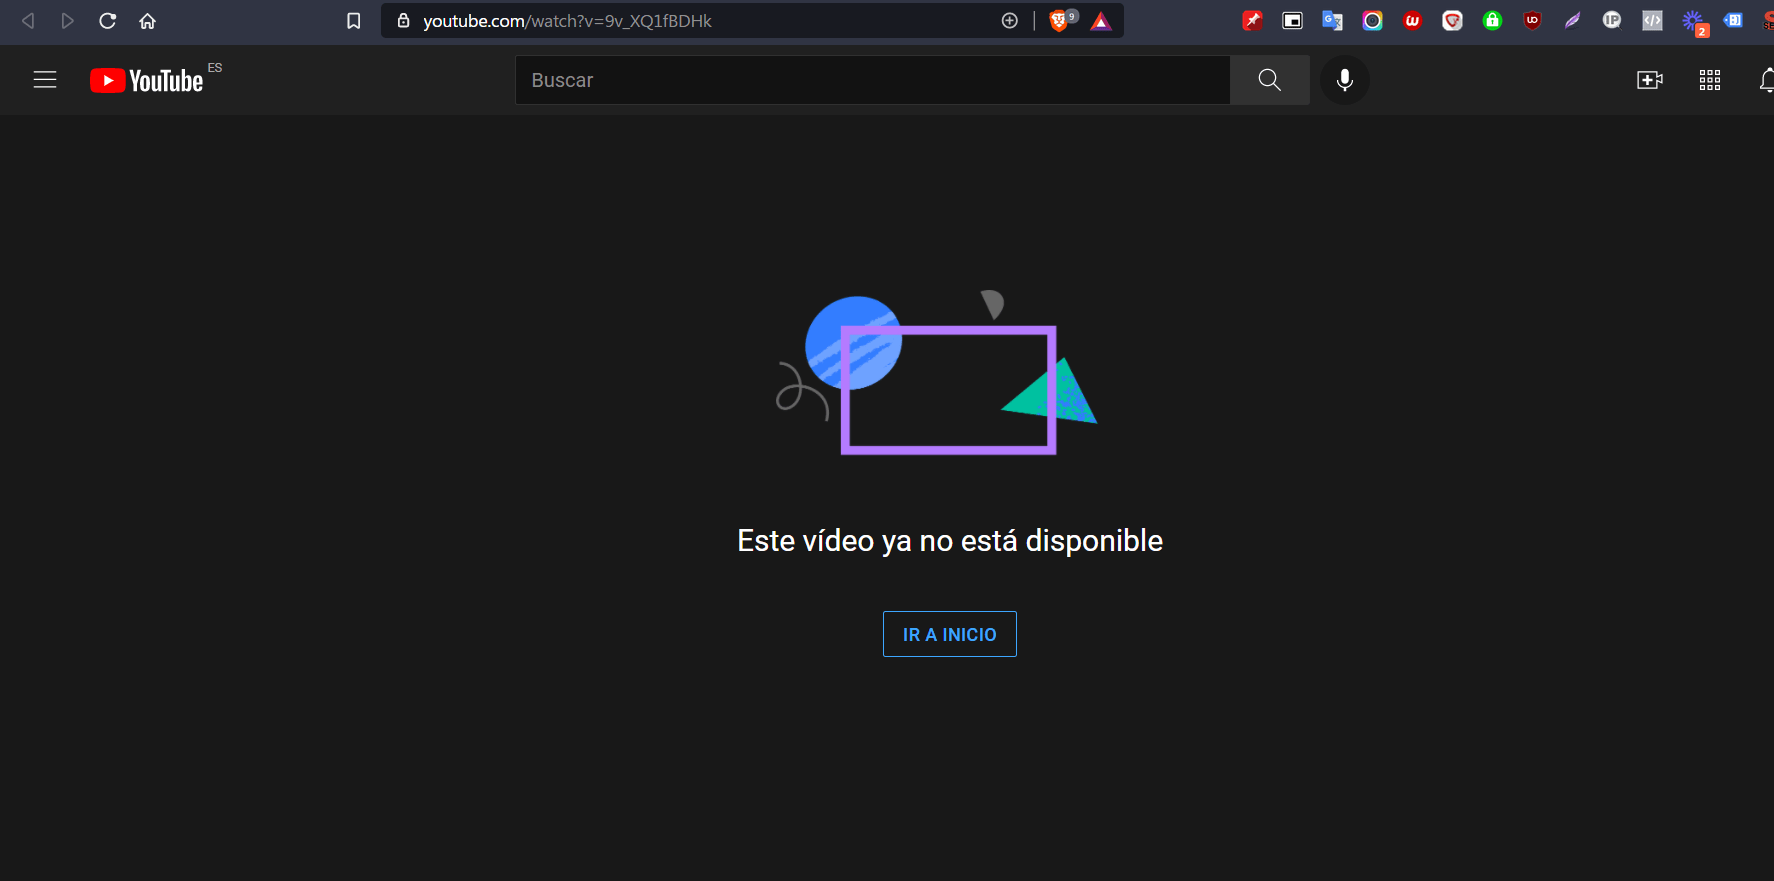Open the browser home page
This screenshot has height=881, width=1774.
(148, 21)
